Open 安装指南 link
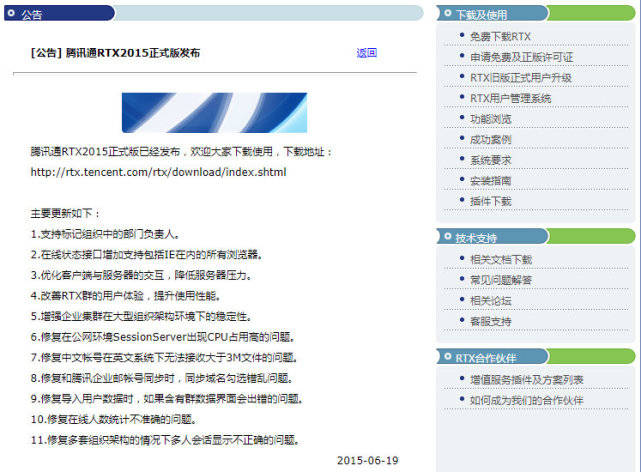This screenshot has height=472, width=641. pos(491,181)
